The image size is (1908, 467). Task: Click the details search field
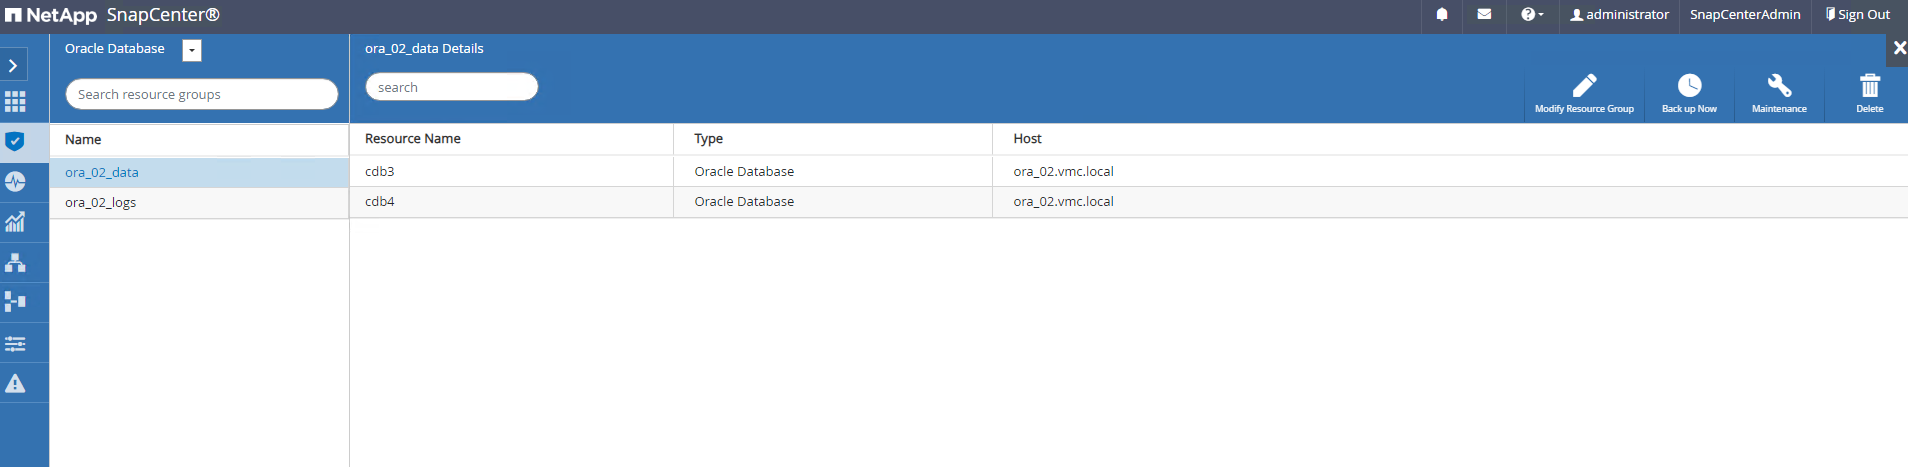(x=451, y=87)
